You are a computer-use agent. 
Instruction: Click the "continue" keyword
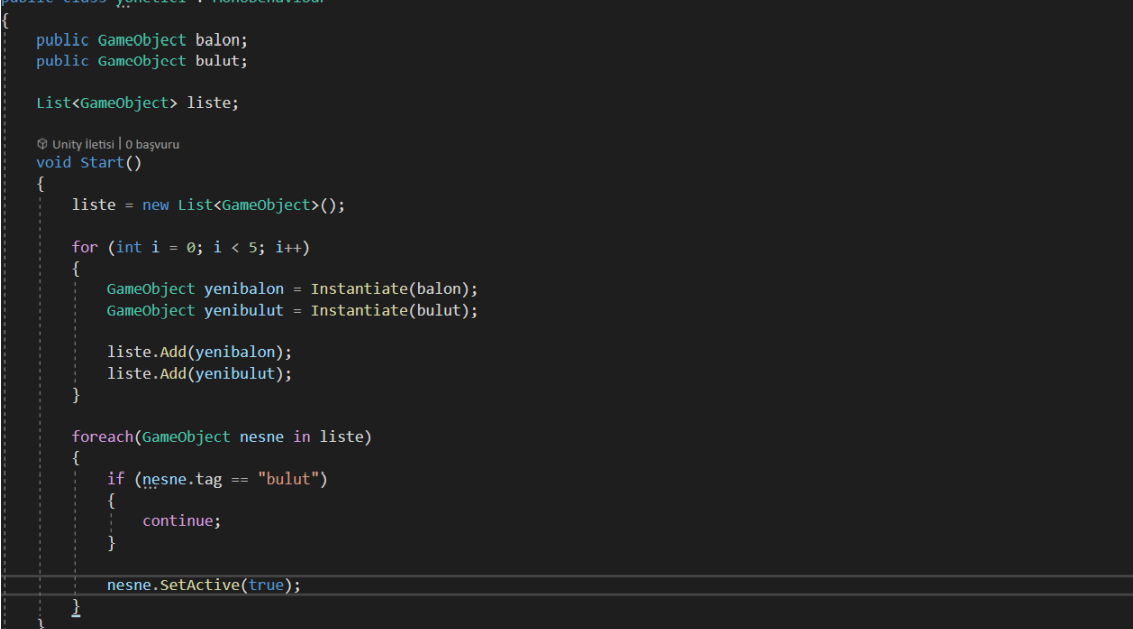point(178,521)
